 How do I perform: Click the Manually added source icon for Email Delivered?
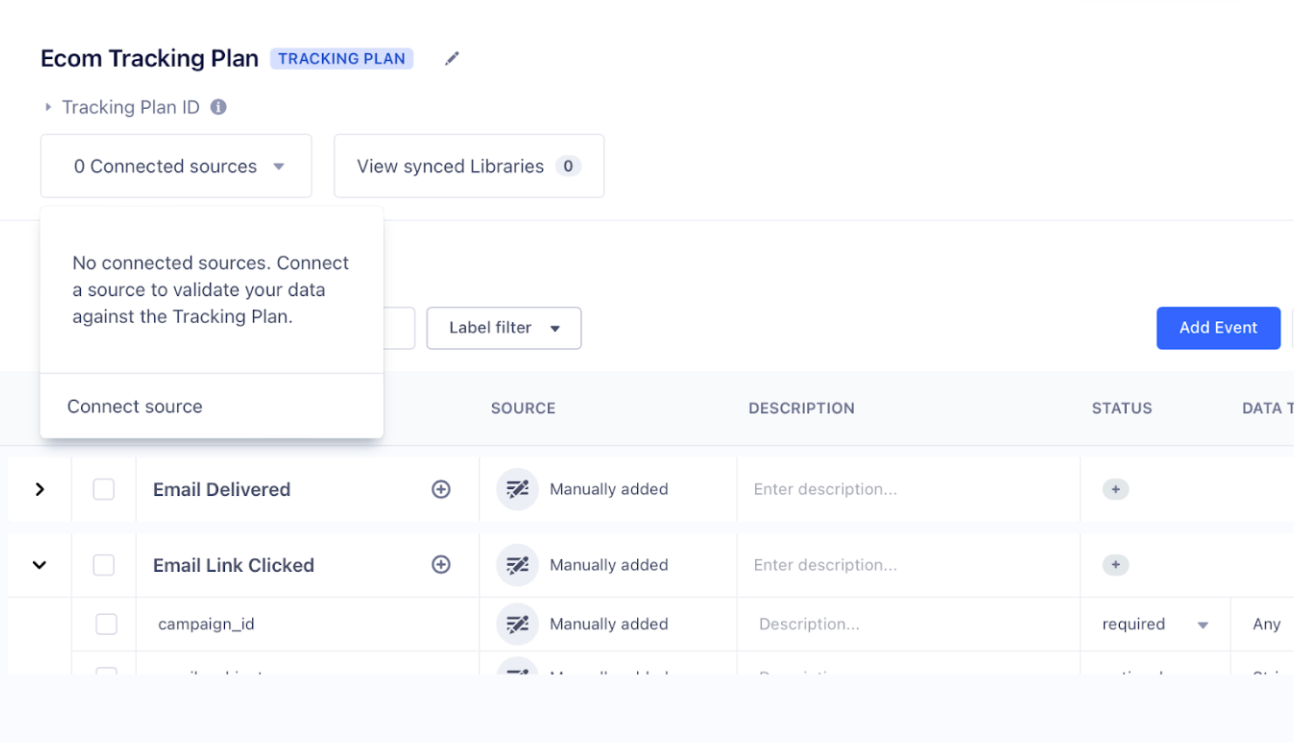[x=517, y=489]
